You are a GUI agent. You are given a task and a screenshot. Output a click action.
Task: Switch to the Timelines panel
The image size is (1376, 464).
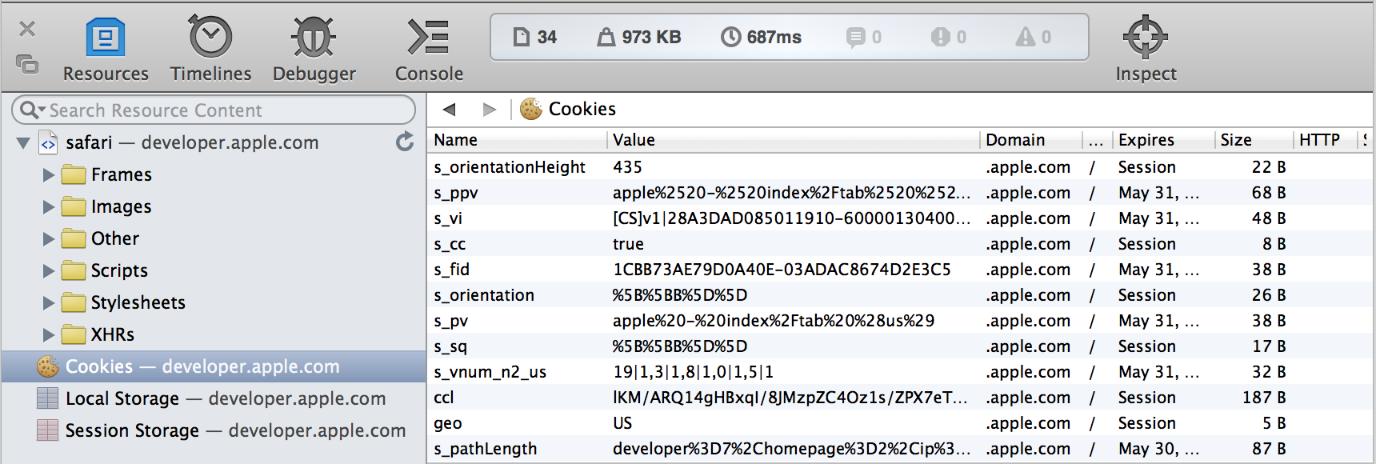click(210, 50)
